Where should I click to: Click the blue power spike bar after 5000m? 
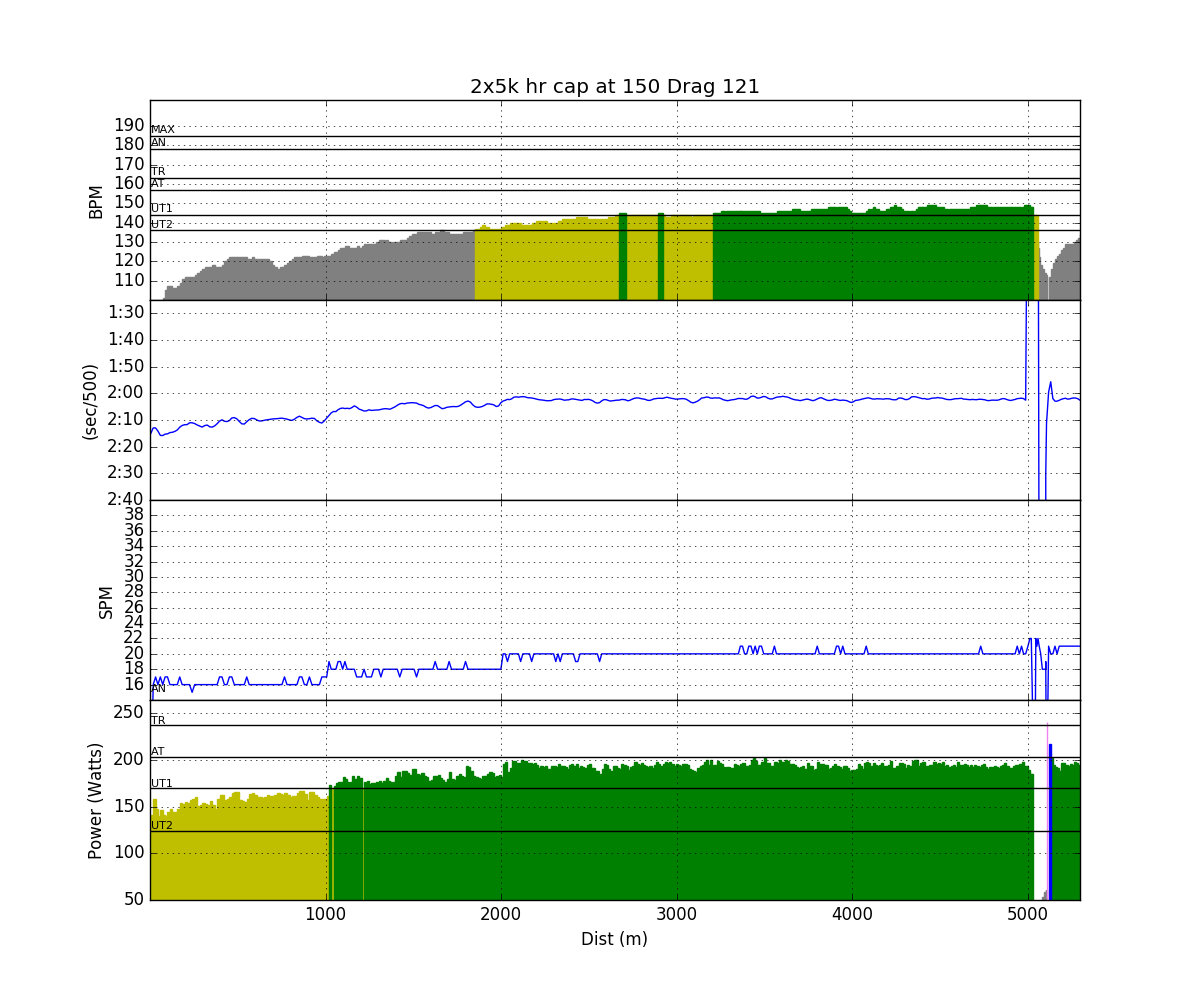[x=1050, y=820]
